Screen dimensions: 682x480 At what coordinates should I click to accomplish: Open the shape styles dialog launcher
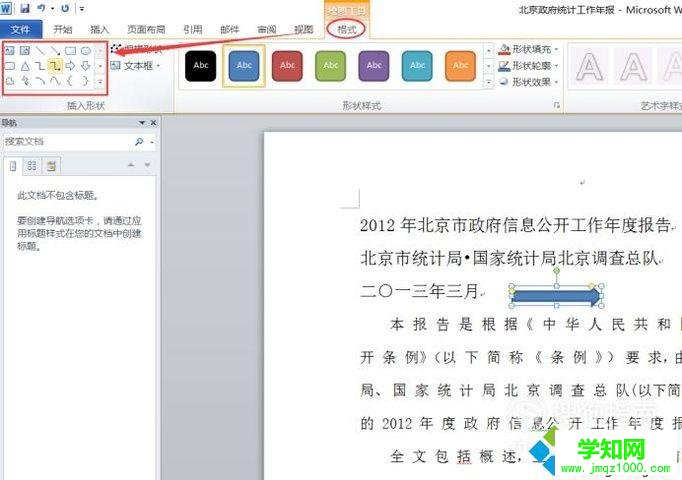556,105
